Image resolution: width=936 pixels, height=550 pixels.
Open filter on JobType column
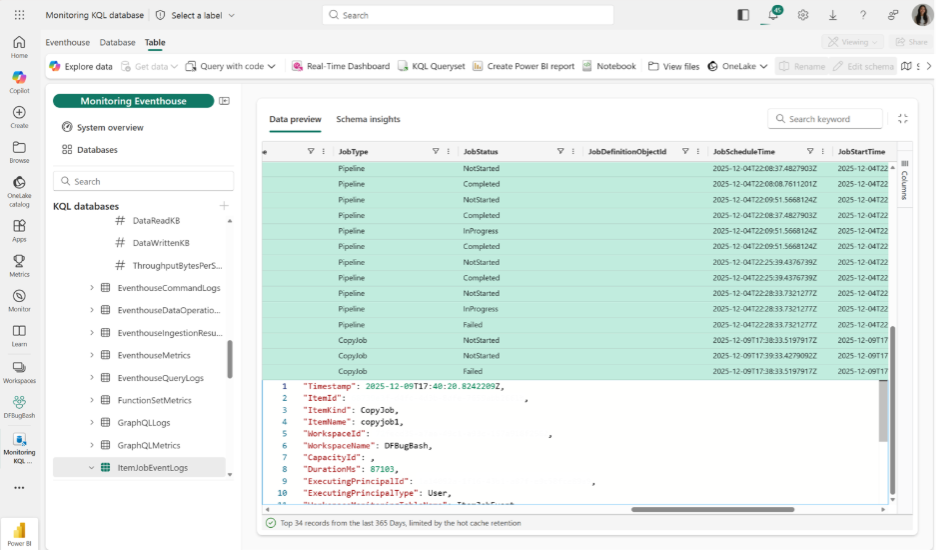(x=435, y=151)
